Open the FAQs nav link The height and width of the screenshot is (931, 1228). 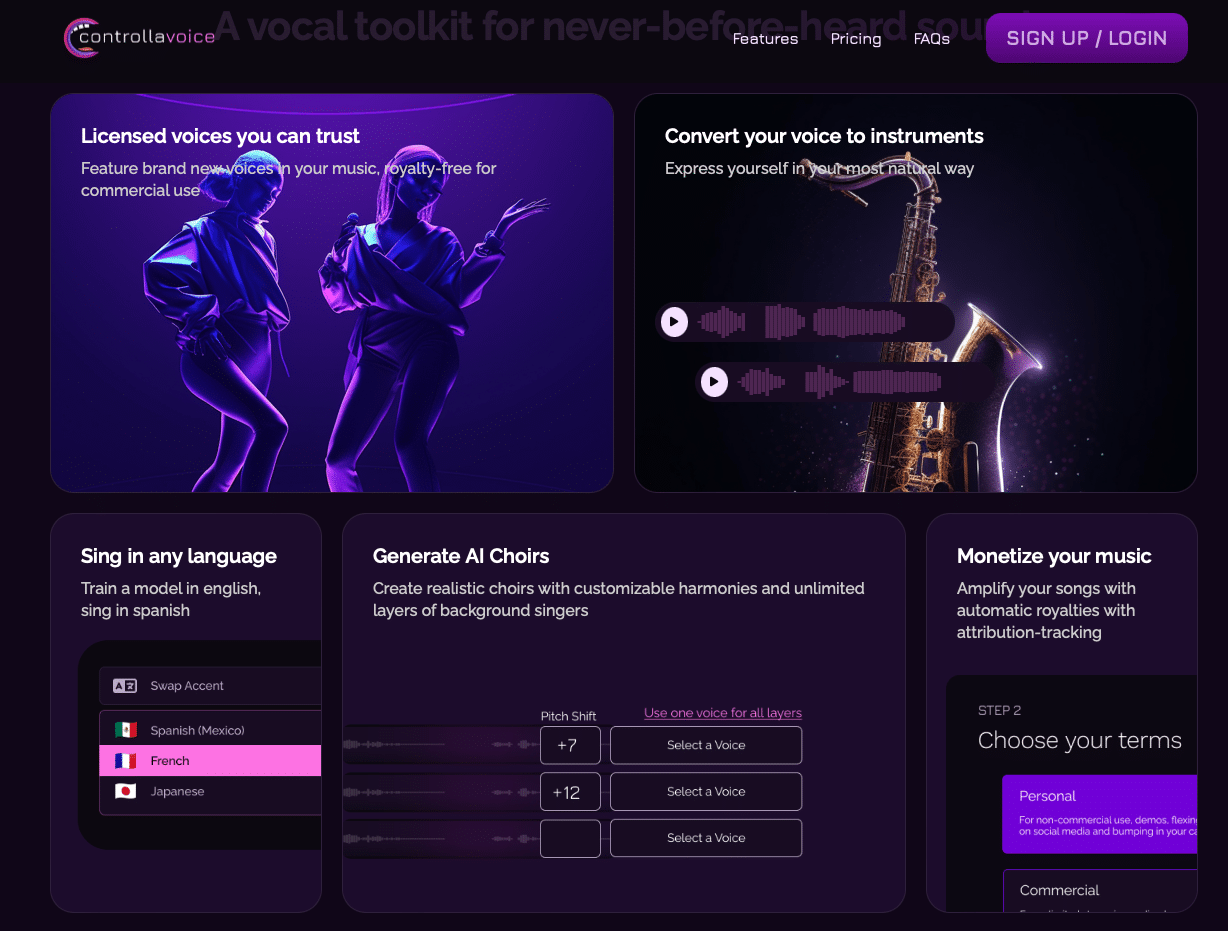[x=932, y=39]
